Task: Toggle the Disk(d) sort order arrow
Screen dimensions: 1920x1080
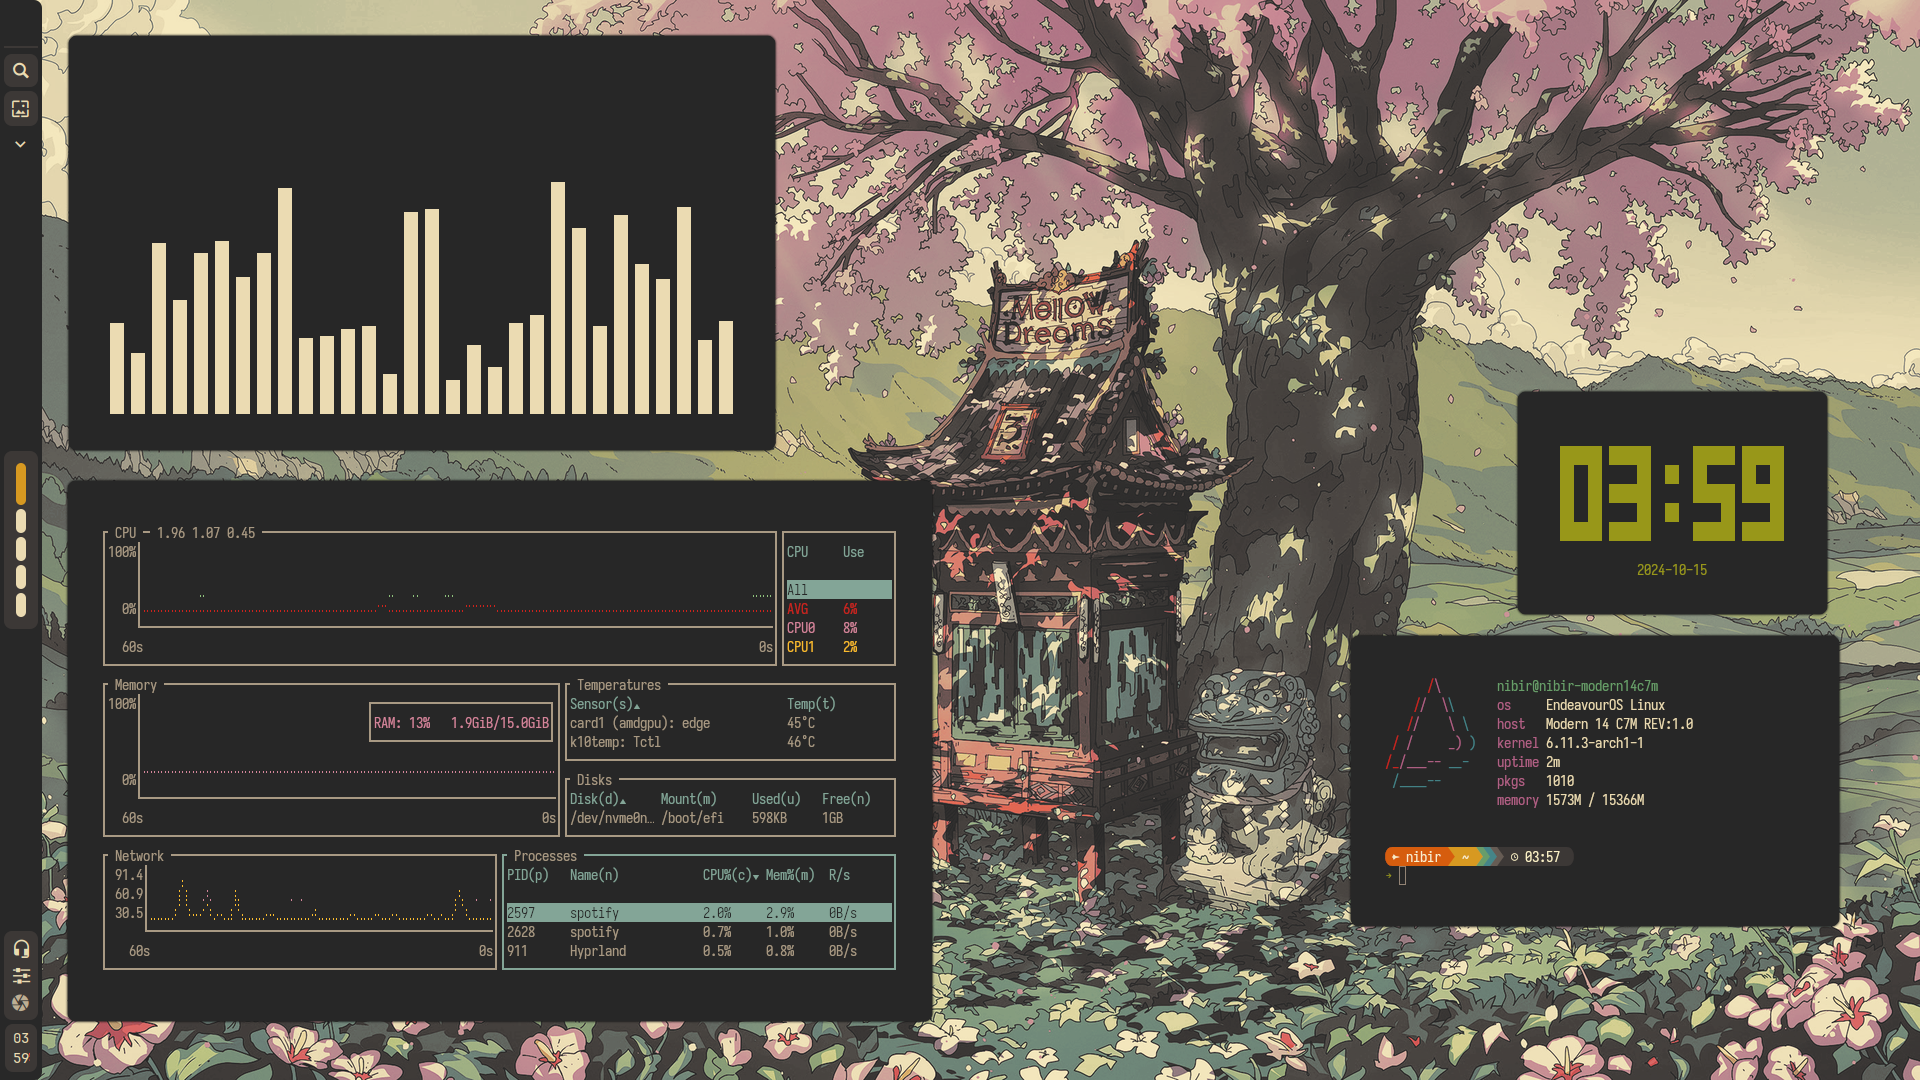Action: pyautogui.click(x=625, y=799)
